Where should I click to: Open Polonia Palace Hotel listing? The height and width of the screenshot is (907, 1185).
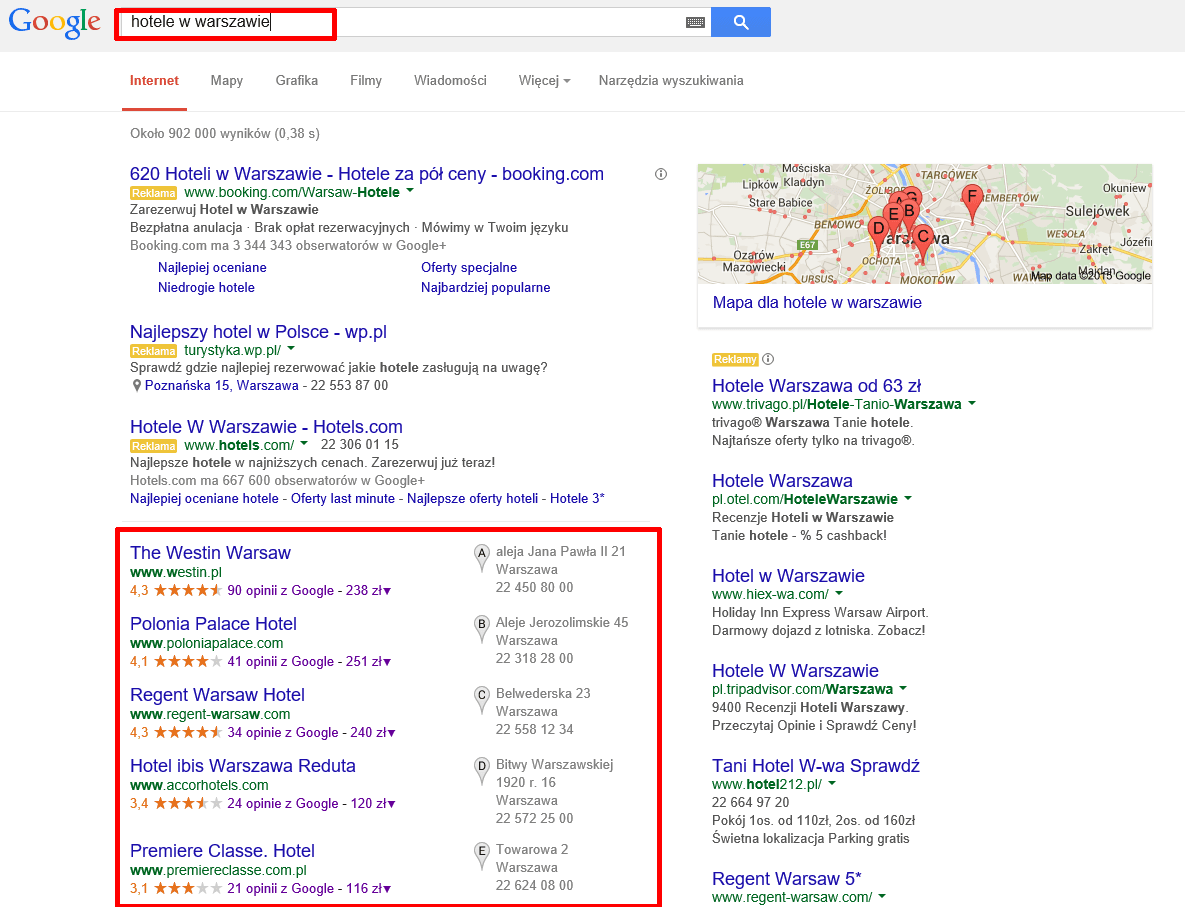(x=213, y=624)
